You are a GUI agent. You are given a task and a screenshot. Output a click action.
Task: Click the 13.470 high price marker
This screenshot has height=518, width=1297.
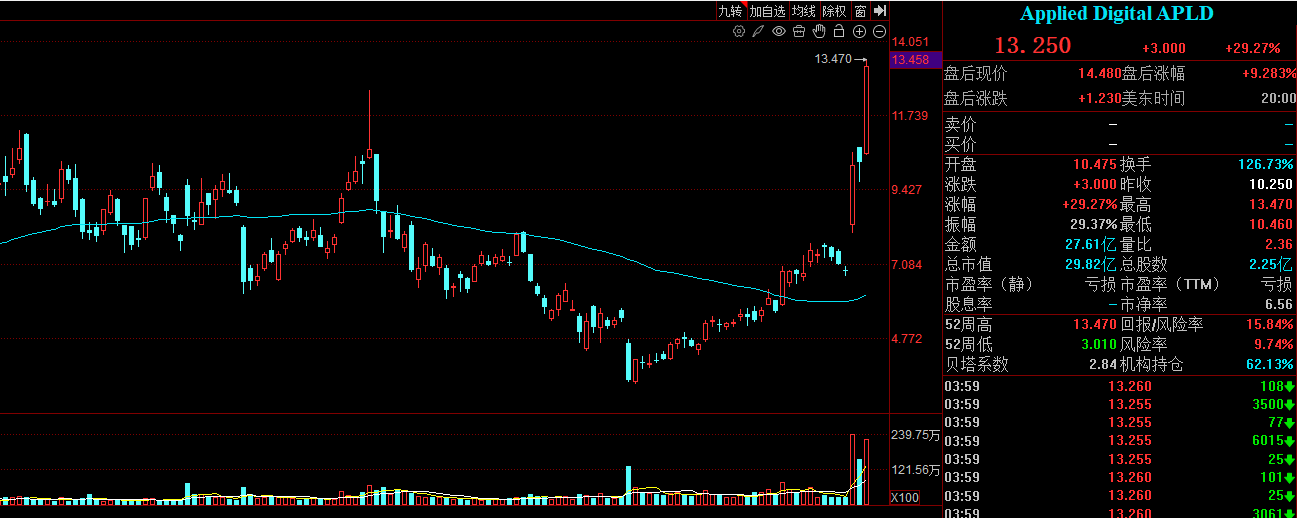tap(833, 59)
